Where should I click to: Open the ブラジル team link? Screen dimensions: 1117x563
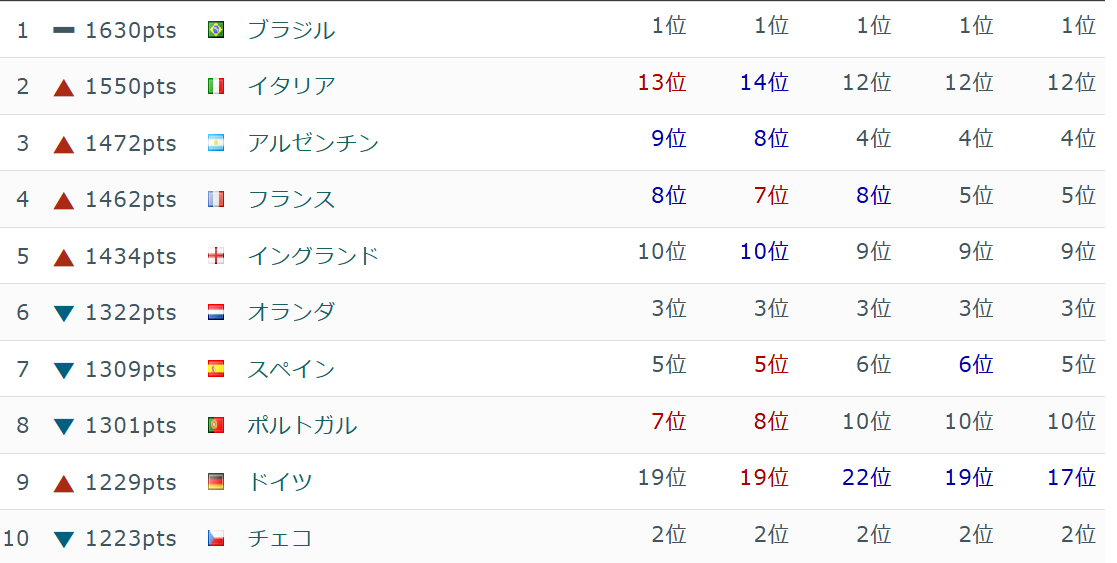point(291,30)
